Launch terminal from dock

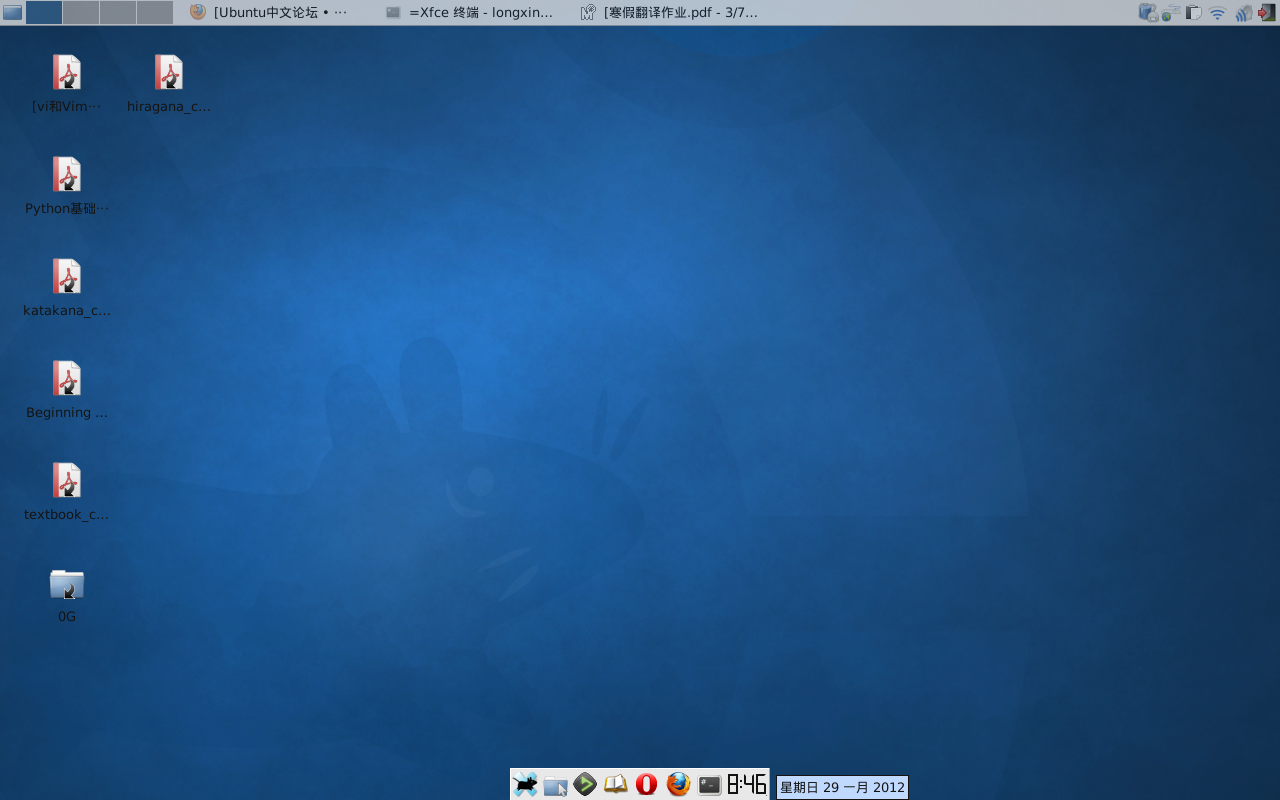pos(710,785)
